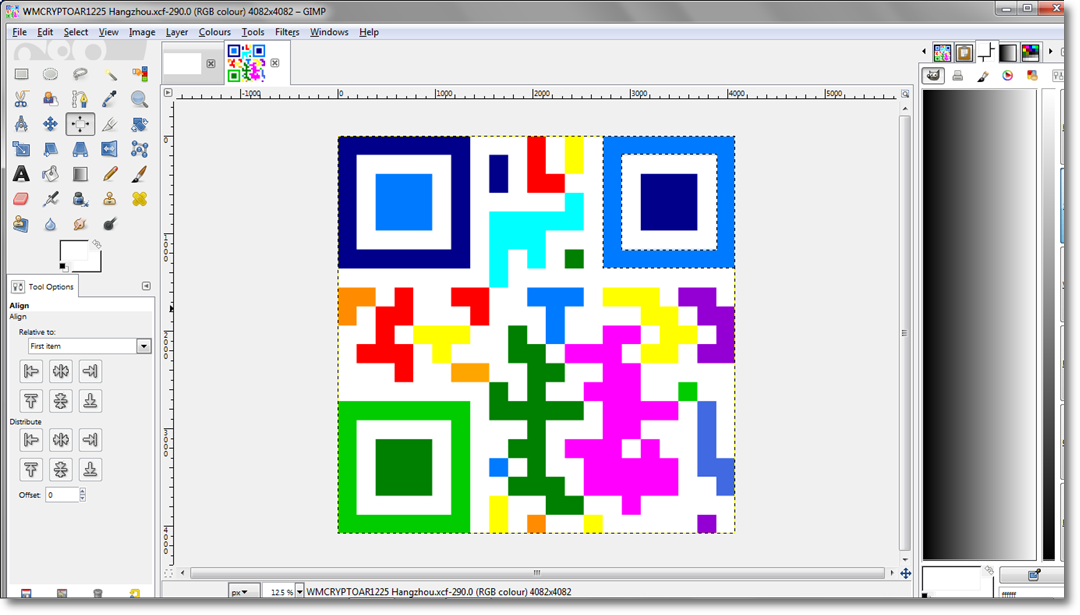Pick the Paintbrush tool
The image size is (1080, 615).
[140, 174]
